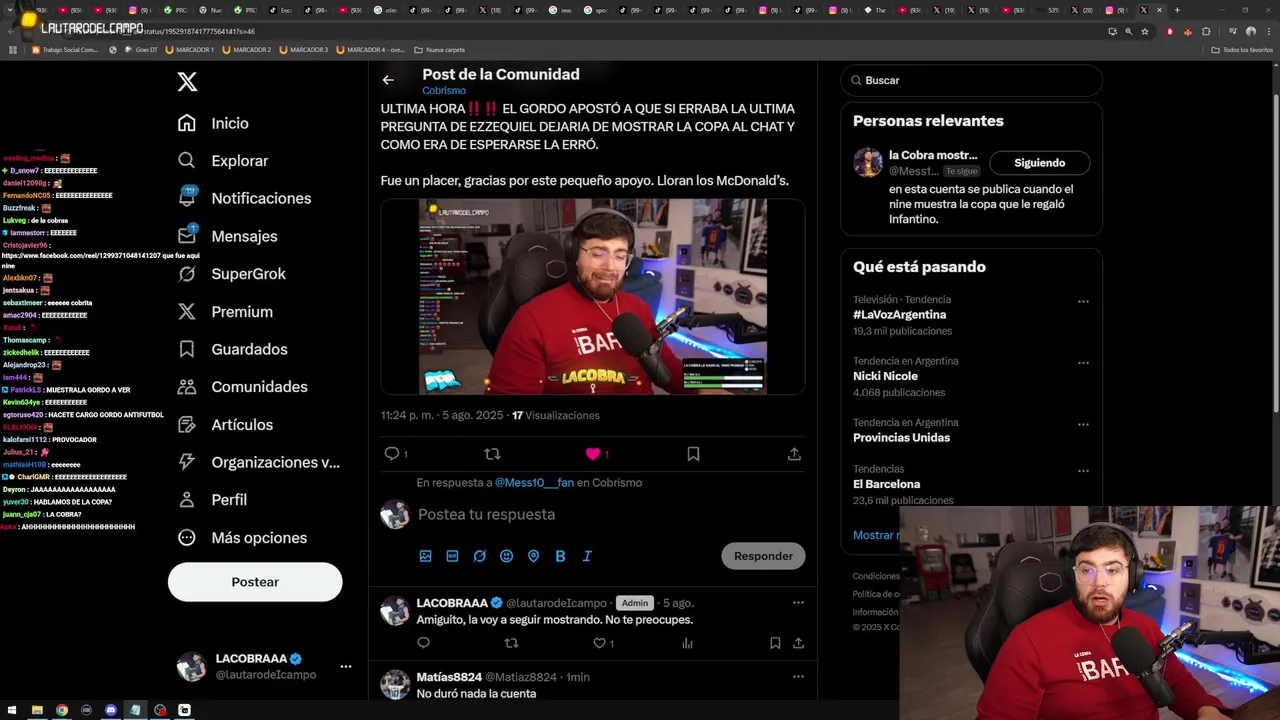Open Todos los favoritos folder
This screenshot has height=720, width=1280.
(1242, 50)
